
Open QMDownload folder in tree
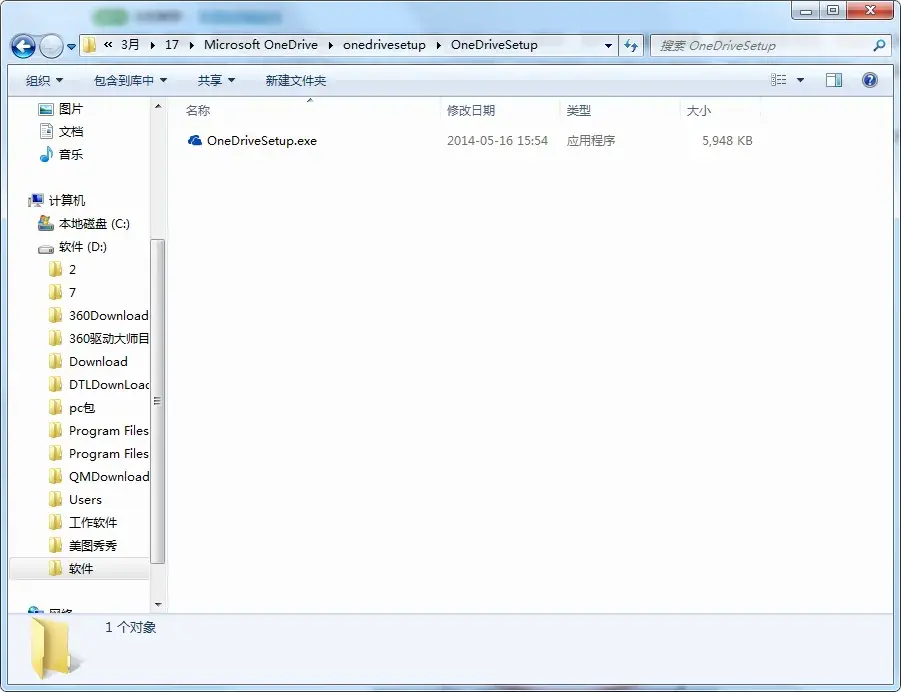[x=109, y=476]
